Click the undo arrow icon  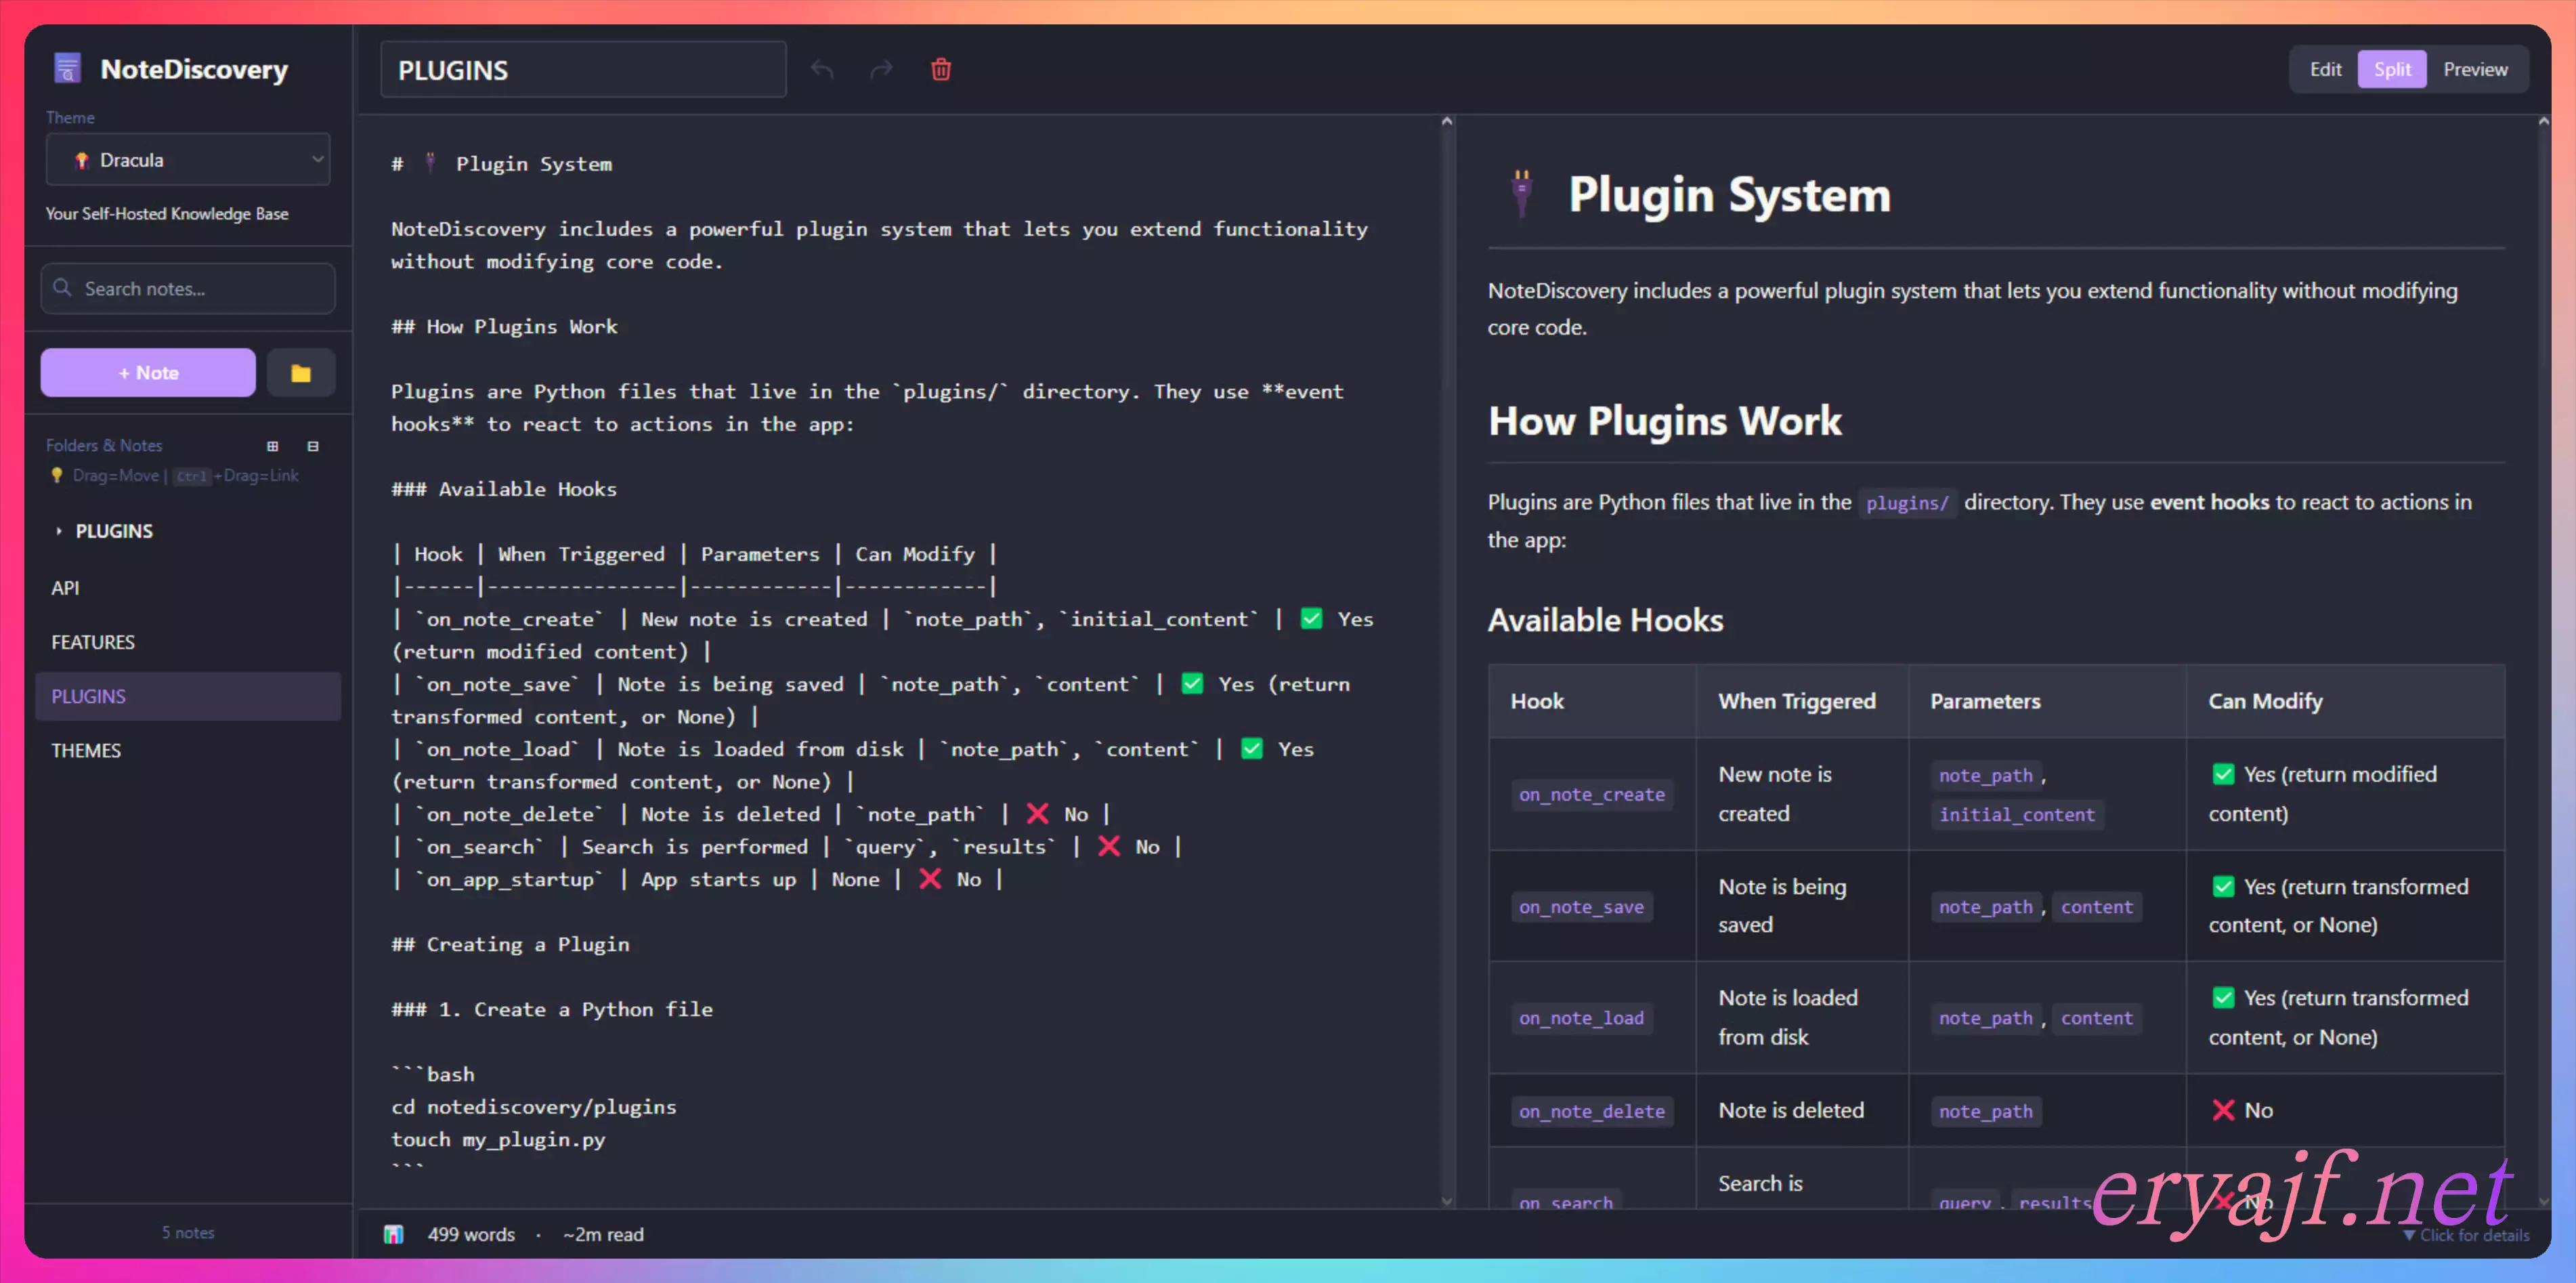822,69
